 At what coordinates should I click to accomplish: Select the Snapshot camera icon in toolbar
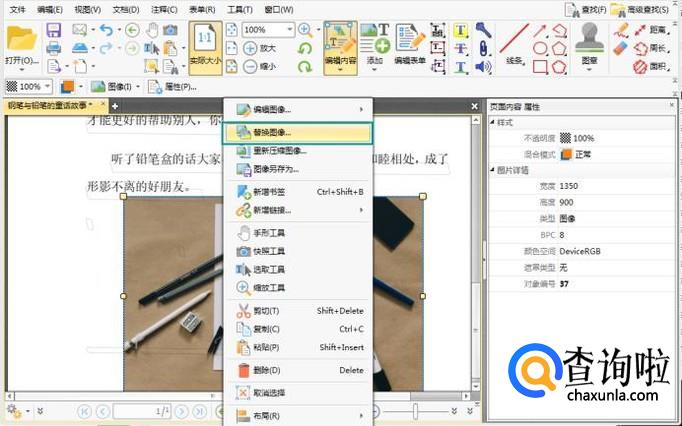click(x=170, y=30)
